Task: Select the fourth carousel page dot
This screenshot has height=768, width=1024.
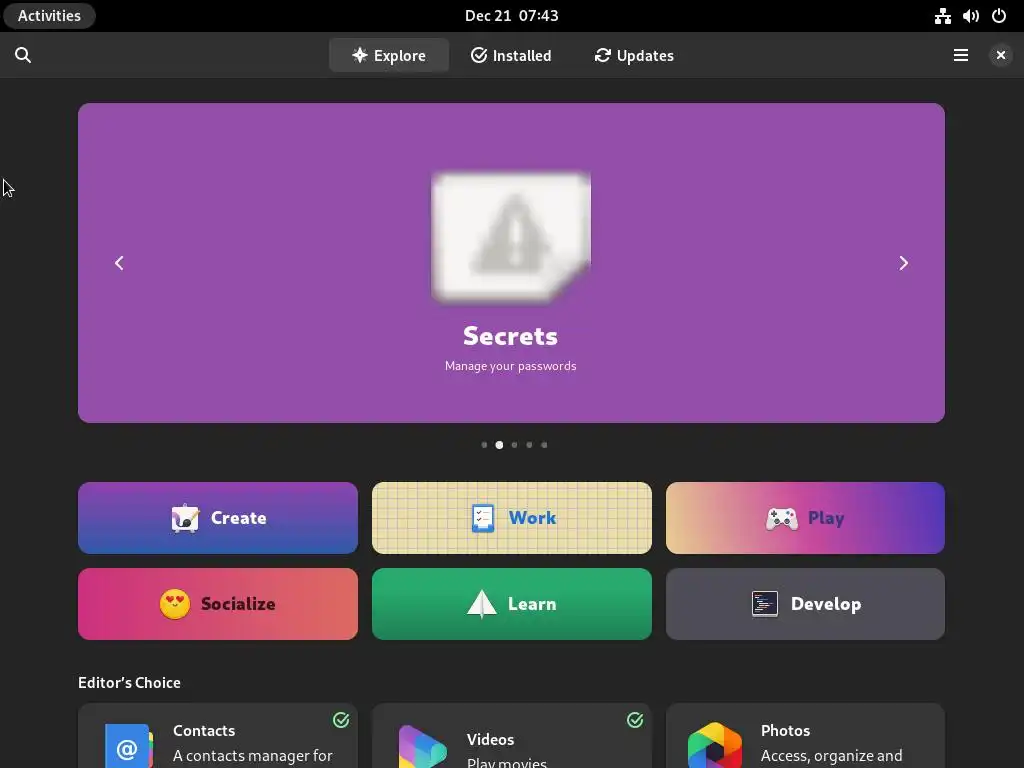Action: pos(529,445)
